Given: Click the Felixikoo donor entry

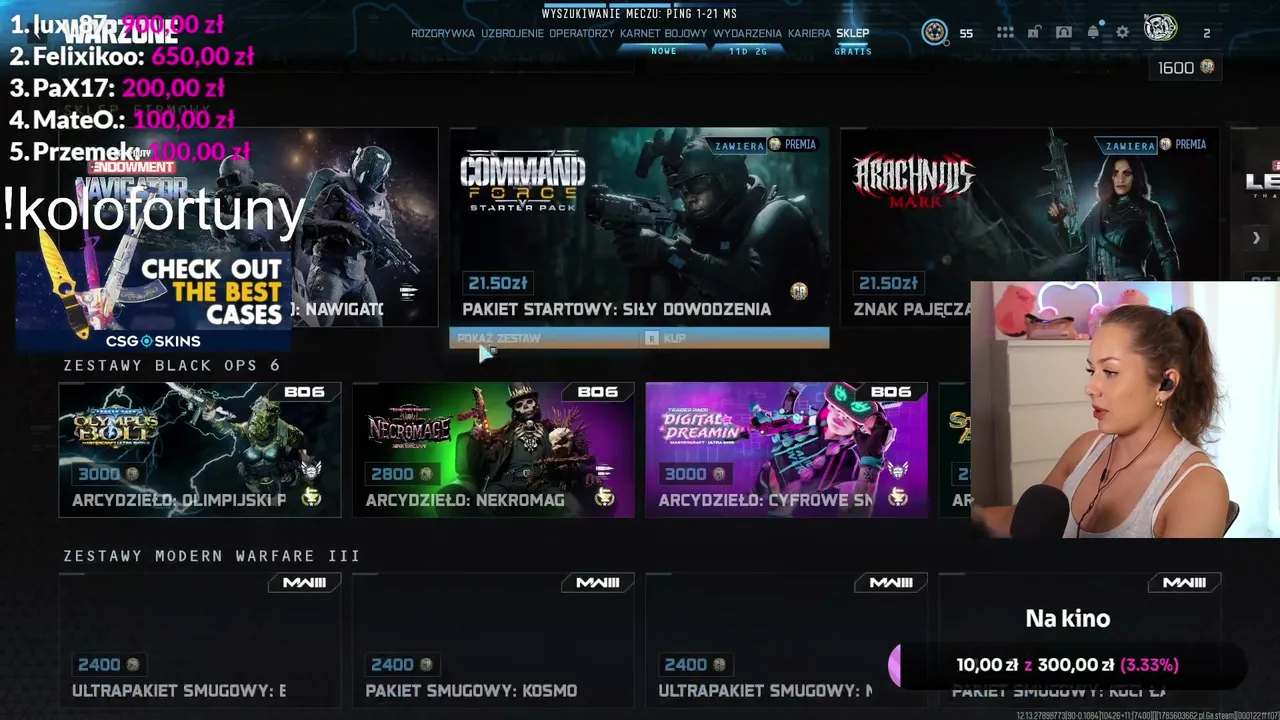Looking at the screenshot, I should click(x=132, y=56).
